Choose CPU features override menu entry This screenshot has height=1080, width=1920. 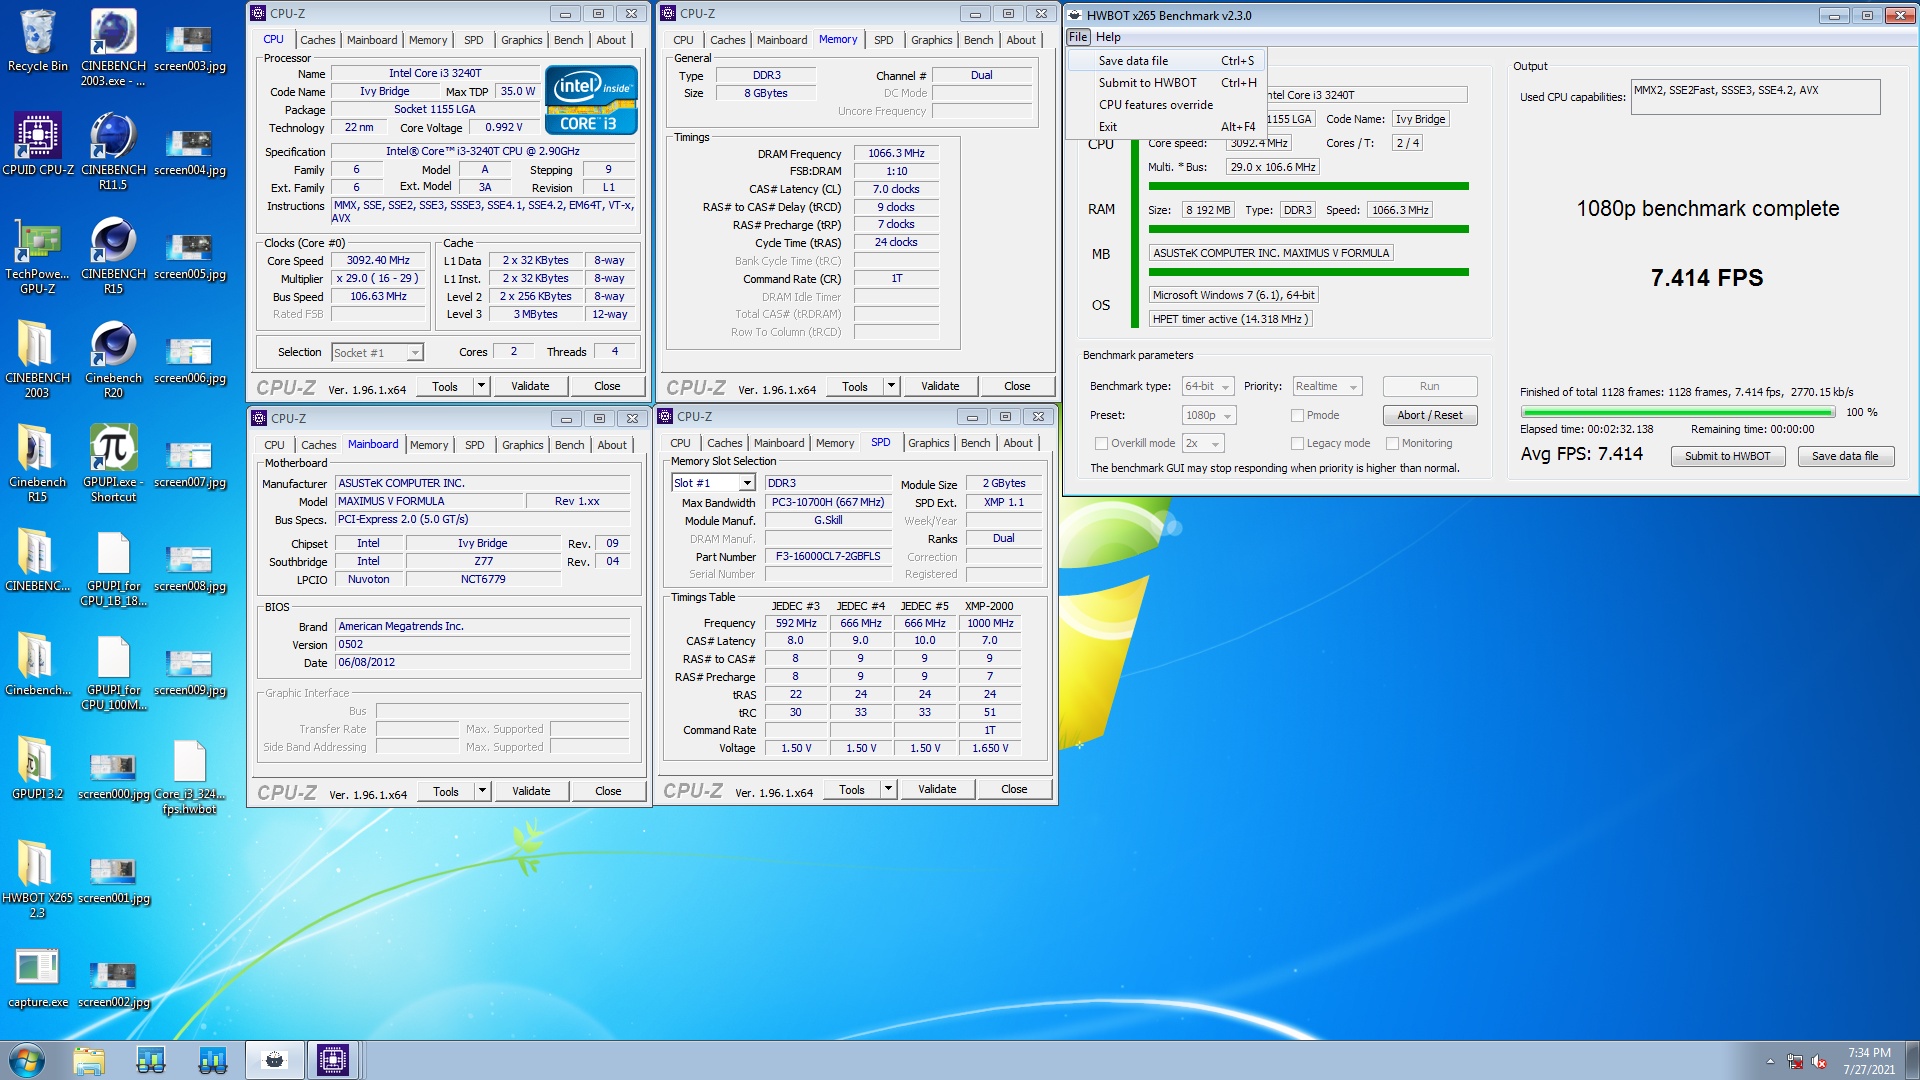[1167, 105]
